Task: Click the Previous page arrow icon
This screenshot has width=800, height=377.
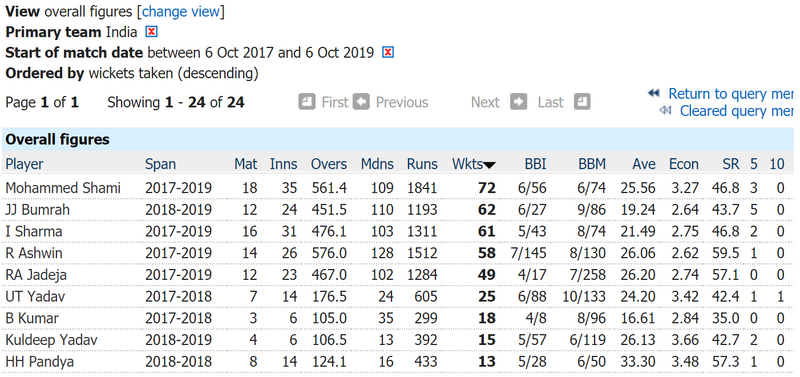Action: click(x=361, y=102)
